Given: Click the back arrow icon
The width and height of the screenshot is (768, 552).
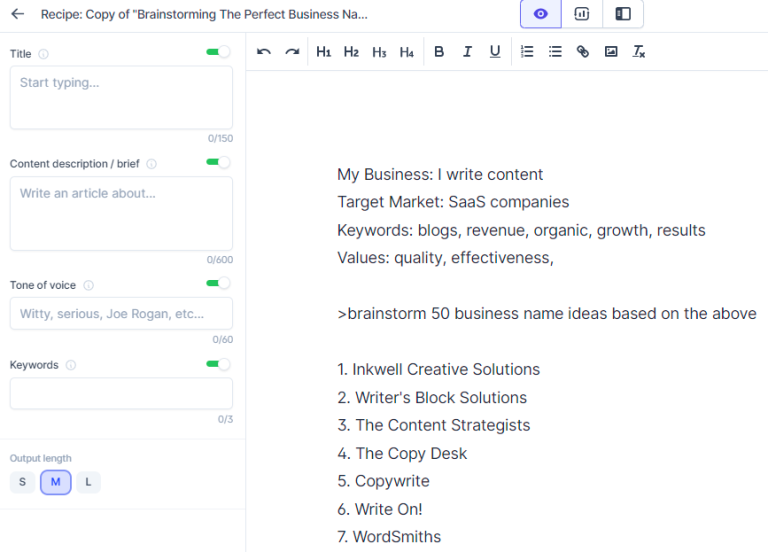Looking at the screenshot, I should click(17, 14).
